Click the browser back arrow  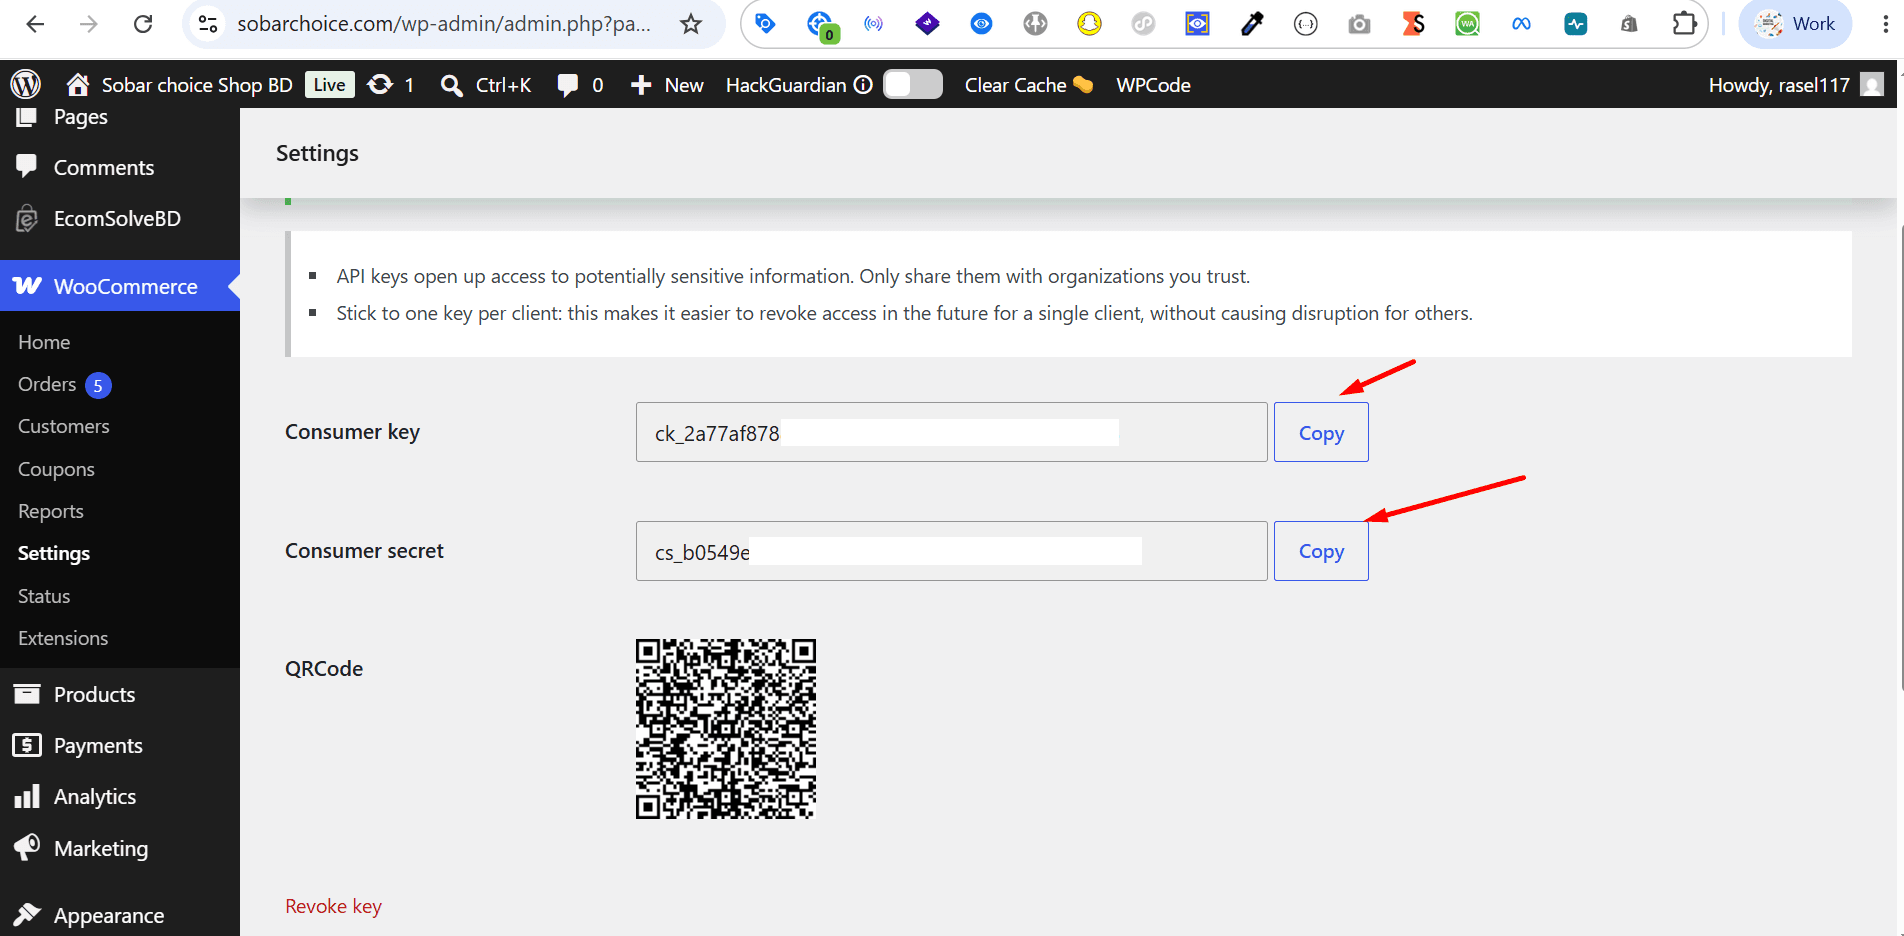[x=35, y=24]
